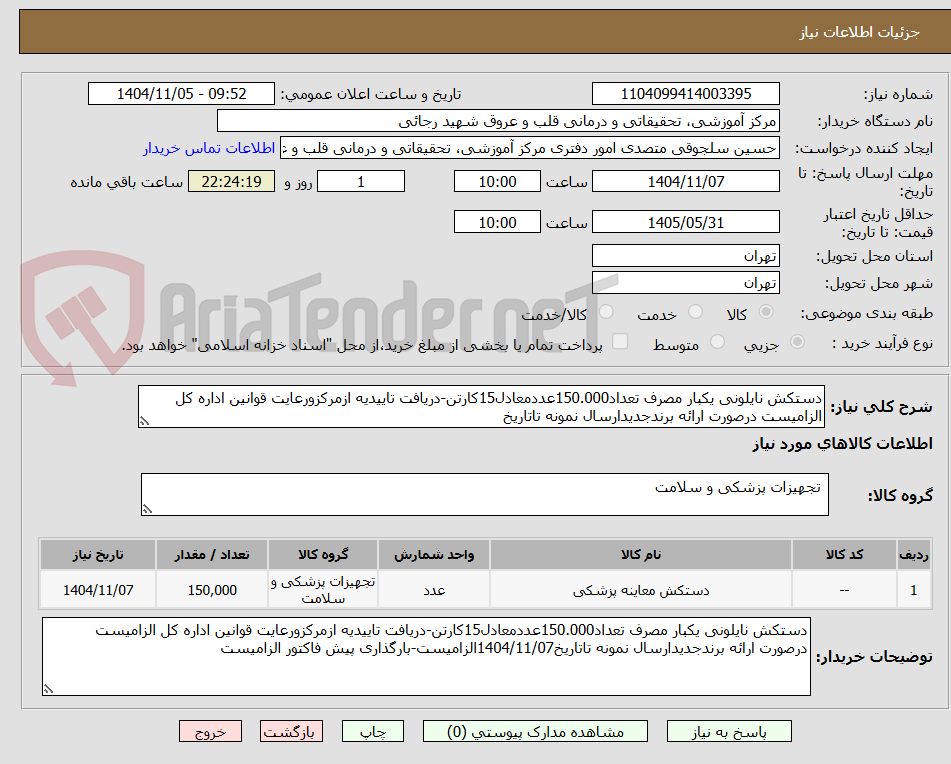This screenshot has height=764, width=951.
Task: Click the request creator field 'حسین سلجوقی'
Action: [x=529, y=149]
